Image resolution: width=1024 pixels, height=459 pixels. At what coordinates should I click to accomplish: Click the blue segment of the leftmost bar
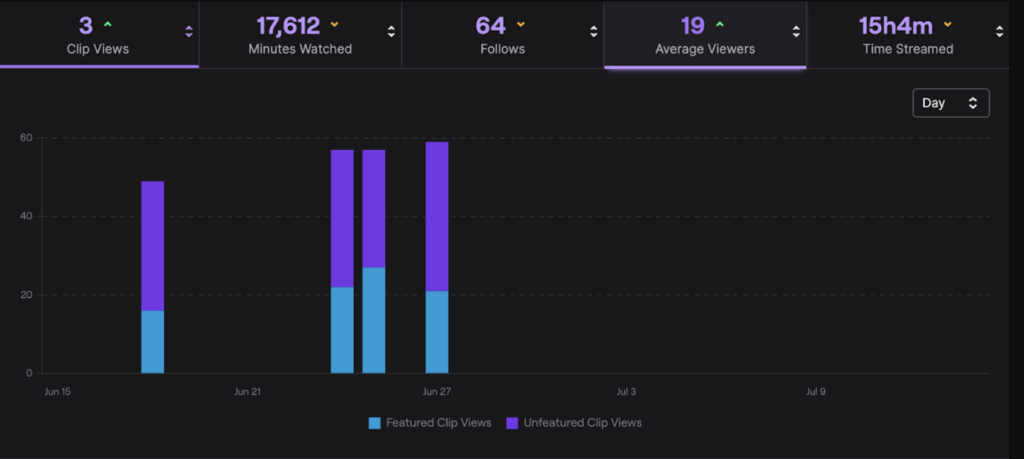(x=152, y=341)
